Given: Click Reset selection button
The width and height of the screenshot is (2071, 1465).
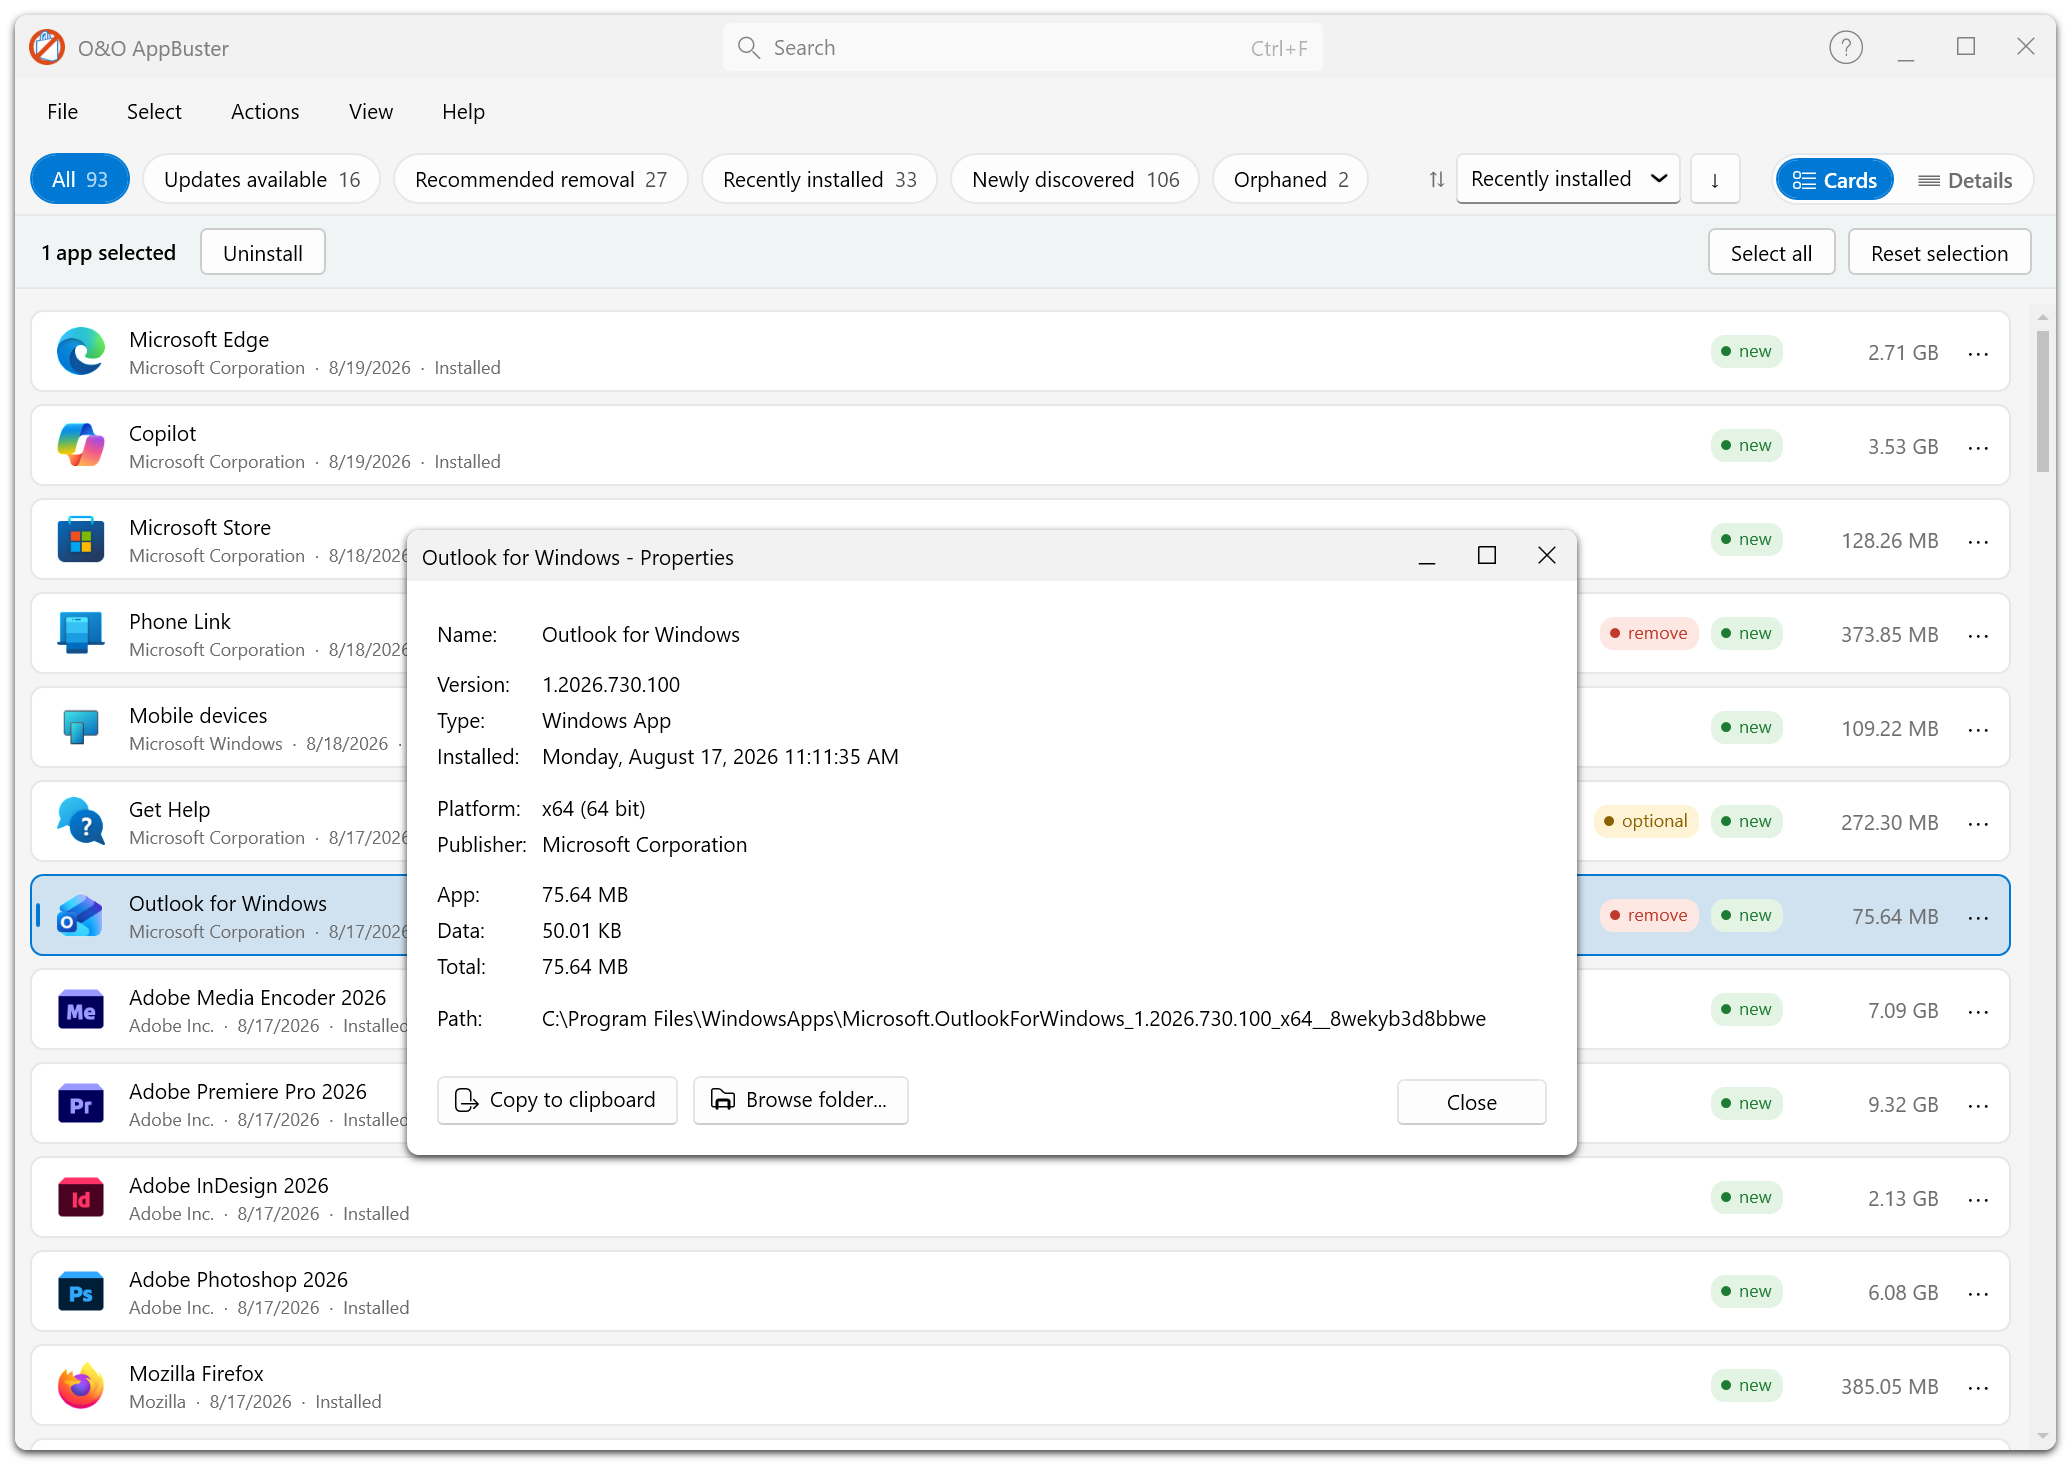Looking at the screenshot, I should tap(1939, 253).
